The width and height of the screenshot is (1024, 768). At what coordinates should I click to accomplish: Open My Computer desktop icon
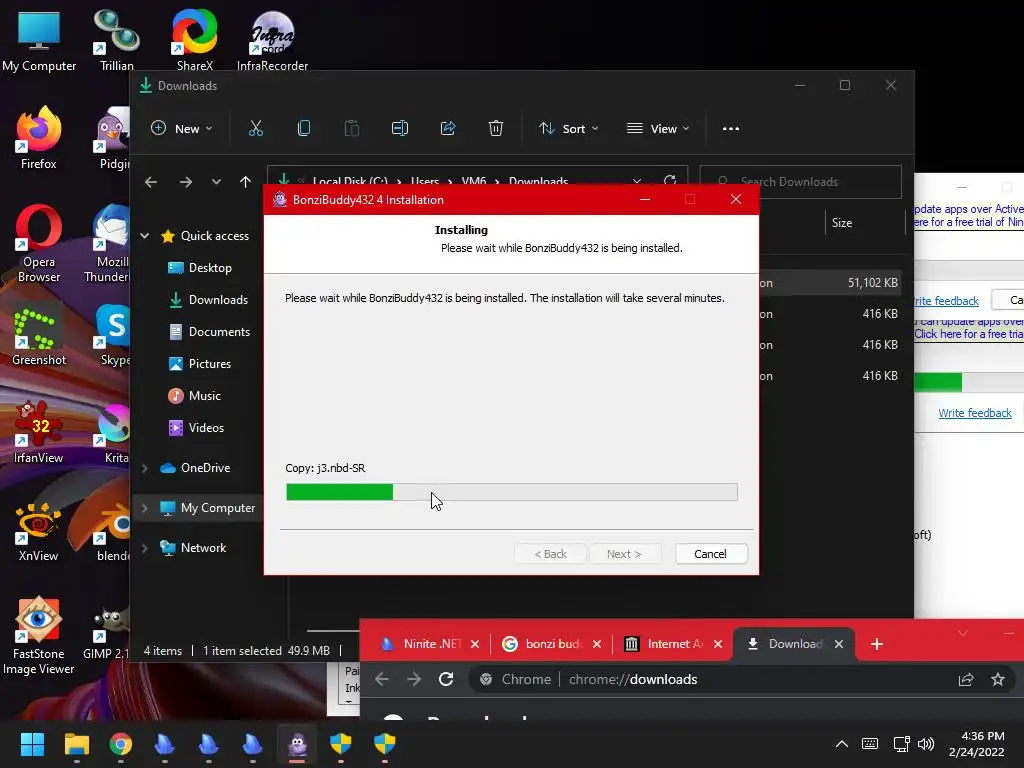tap(39, 40)
